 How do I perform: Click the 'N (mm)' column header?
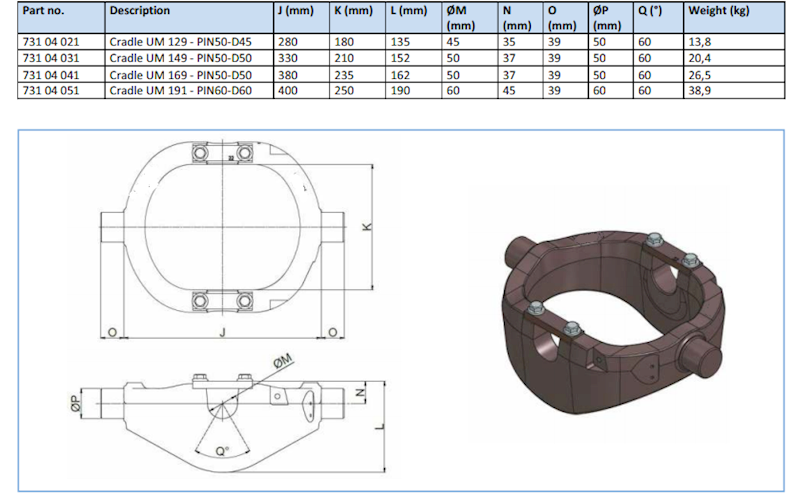click(x=520, y=18)
